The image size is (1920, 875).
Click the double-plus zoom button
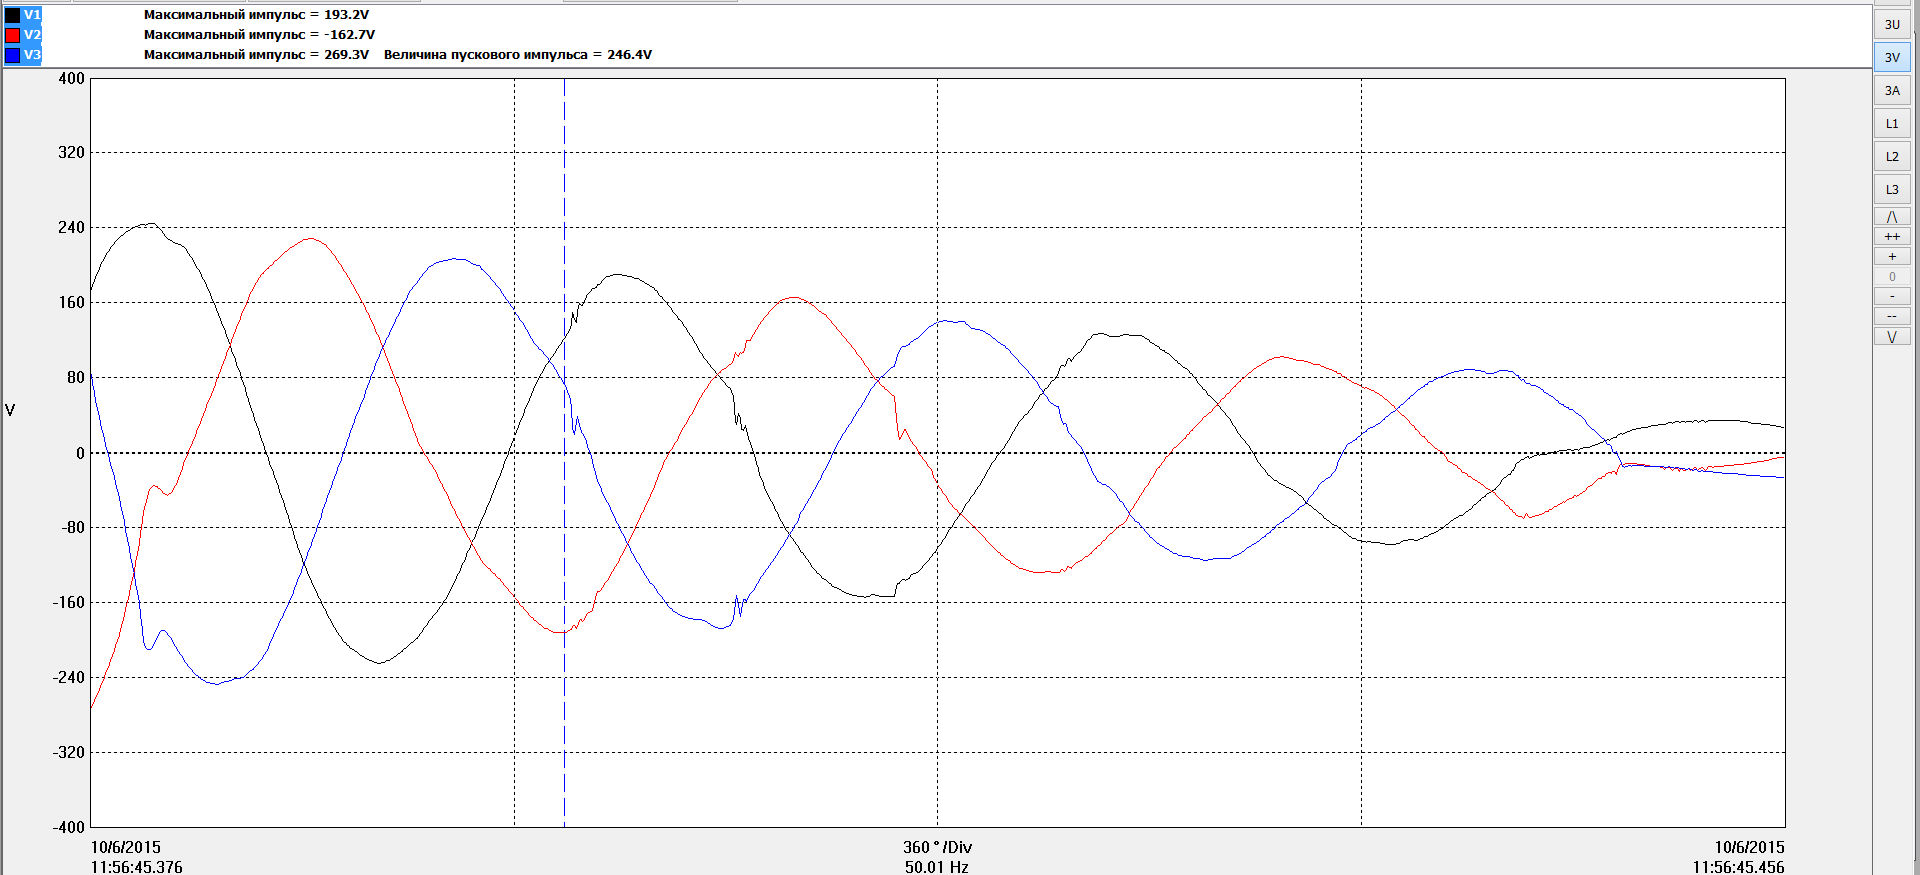click(1892, 237)
